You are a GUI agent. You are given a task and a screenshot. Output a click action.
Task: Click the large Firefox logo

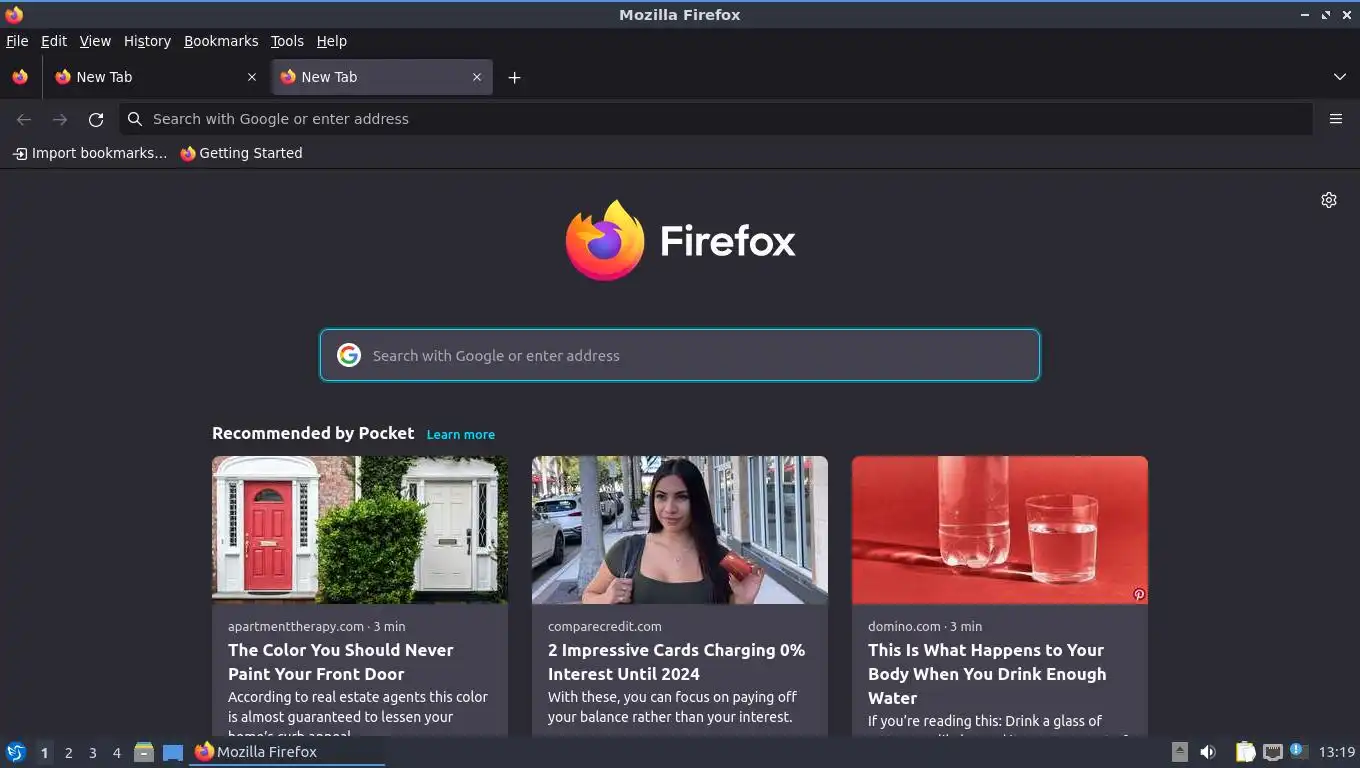680,240
